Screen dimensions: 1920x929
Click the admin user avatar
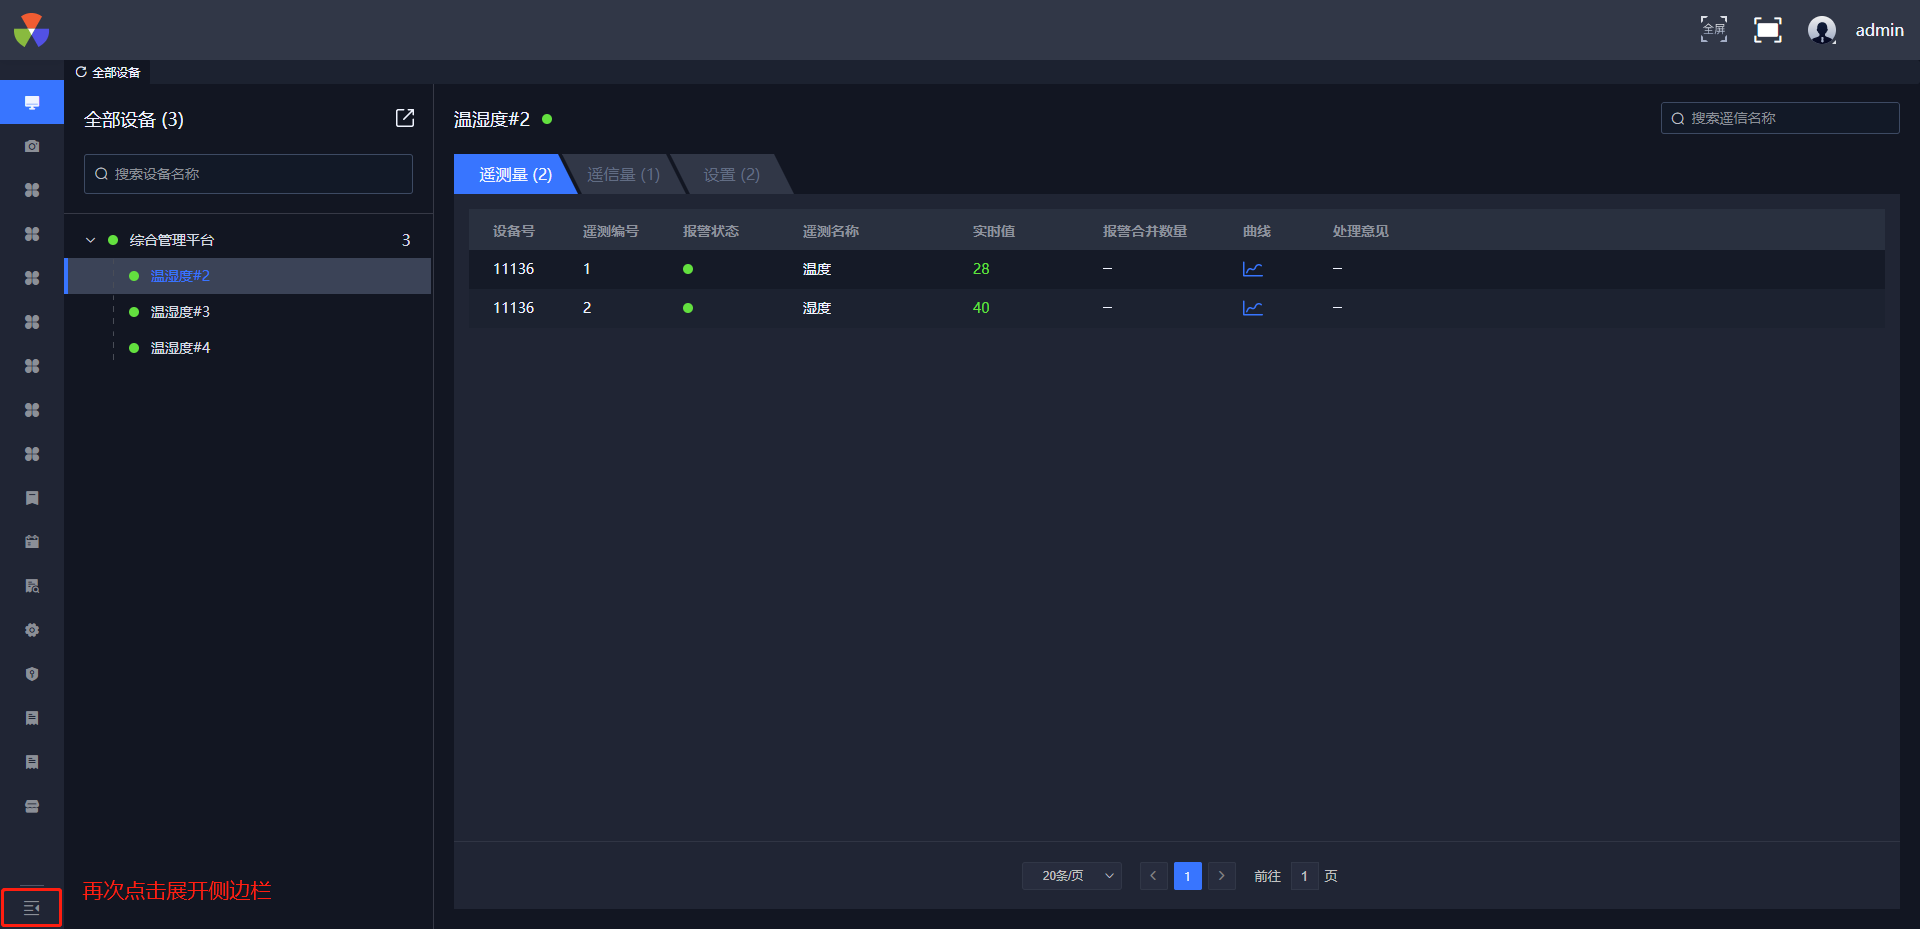[x=1821, y=30]
